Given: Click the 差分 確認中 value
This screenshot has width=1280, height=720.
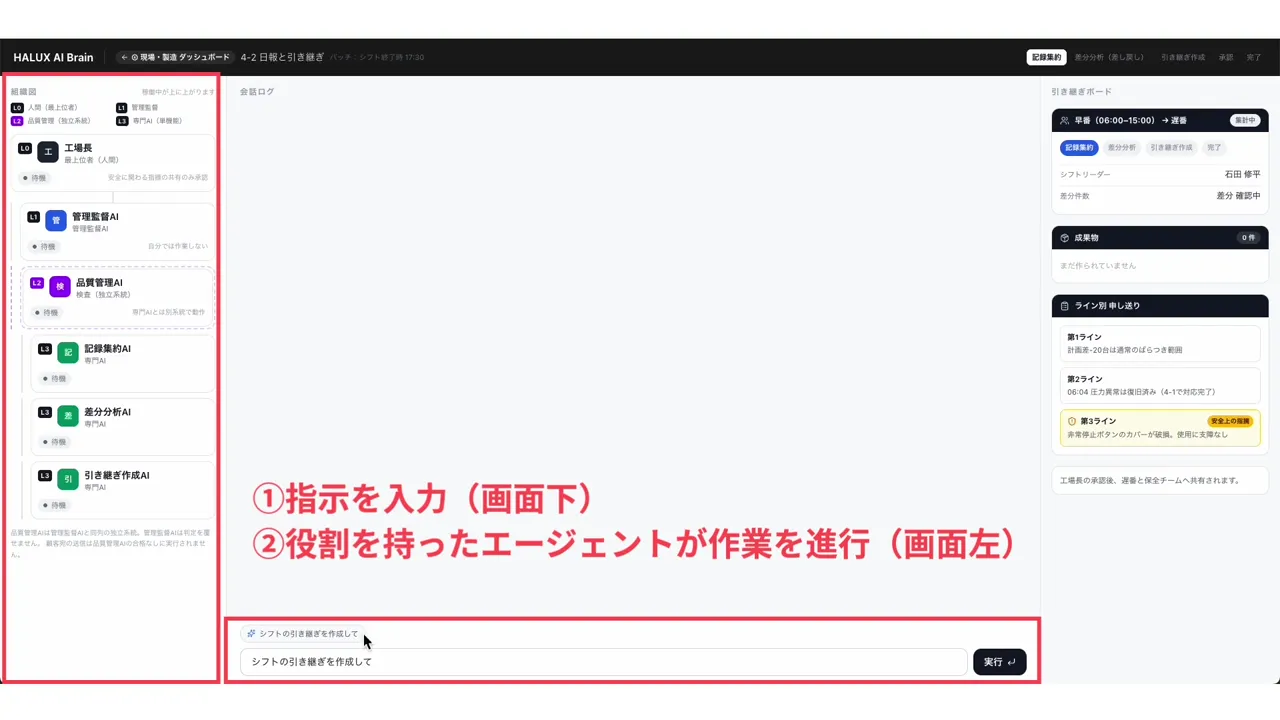Looking at the screenshot, I should (x=1238, y=196).
